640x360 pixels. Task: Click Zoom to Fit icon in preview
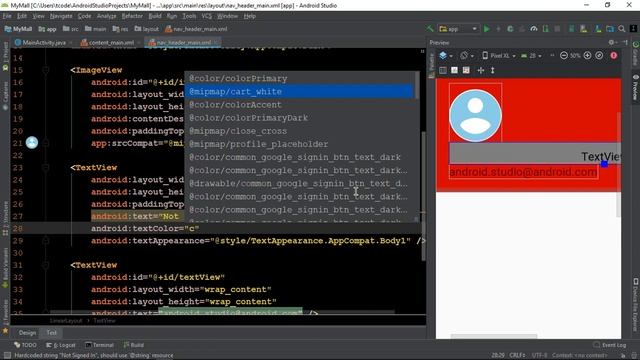click(599, 56)
